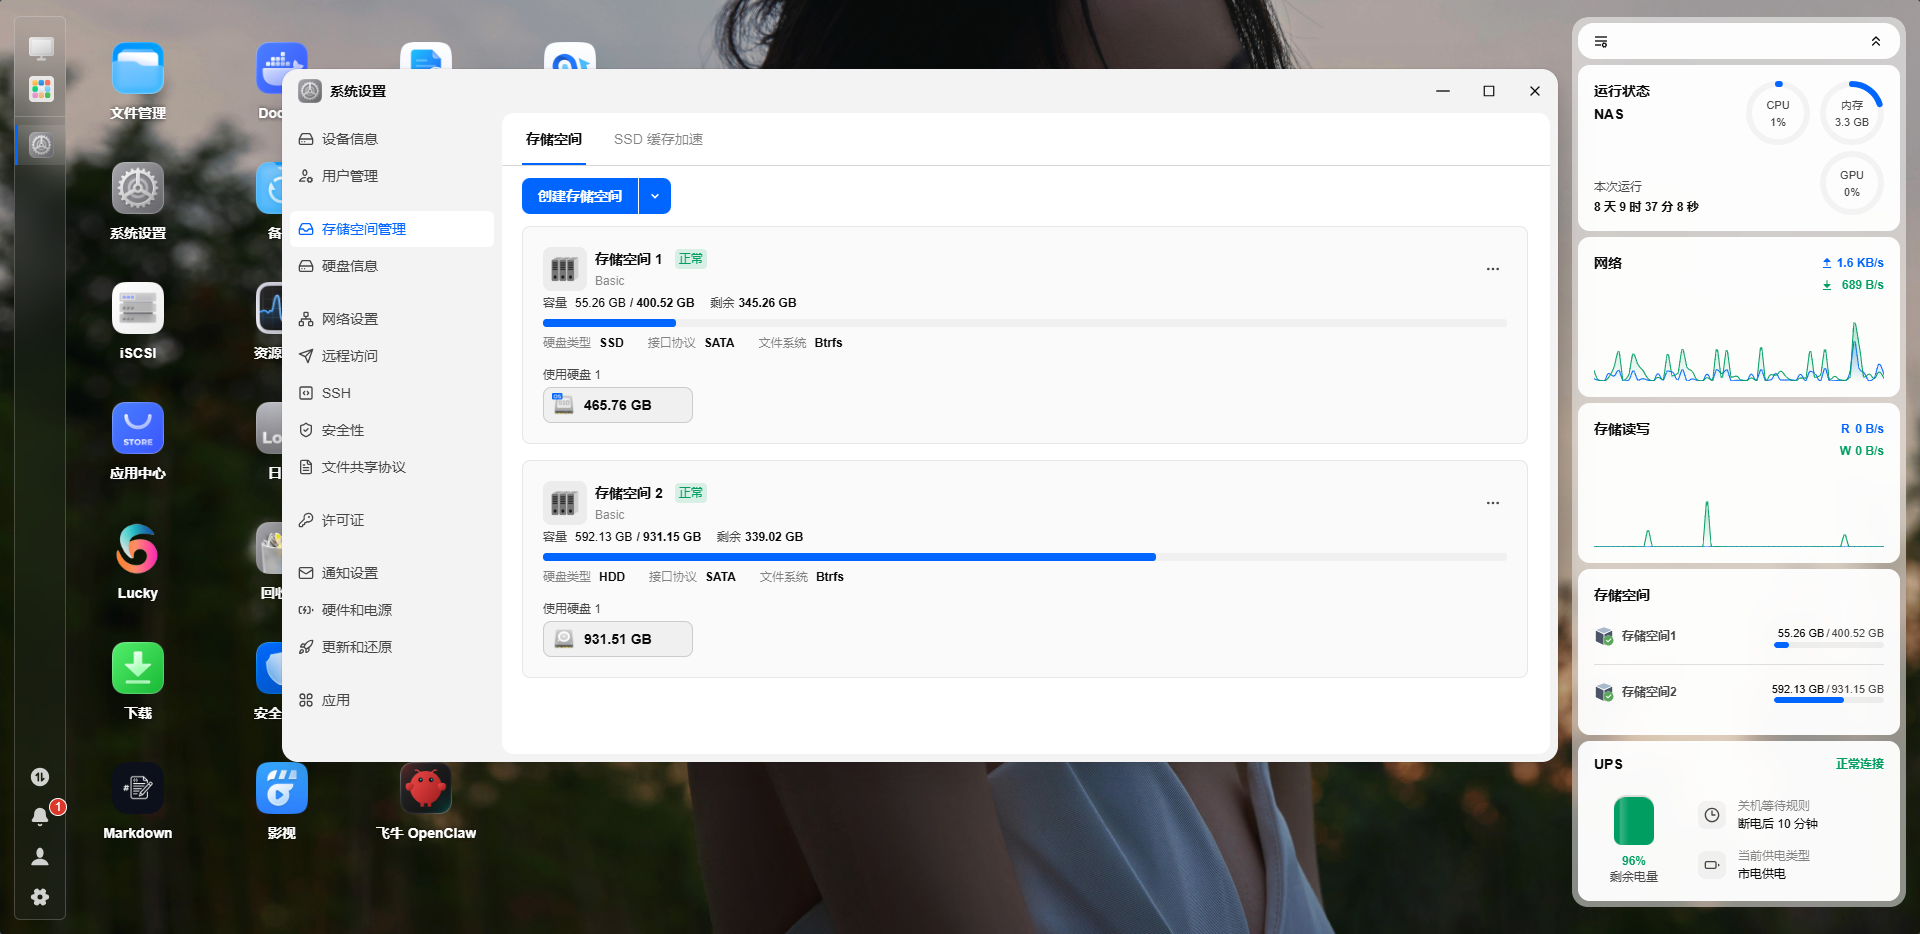Expand the 创建存储空间 dropdown arrow
Viewport: 1920px width, 934px height.
tap(655, 196)
